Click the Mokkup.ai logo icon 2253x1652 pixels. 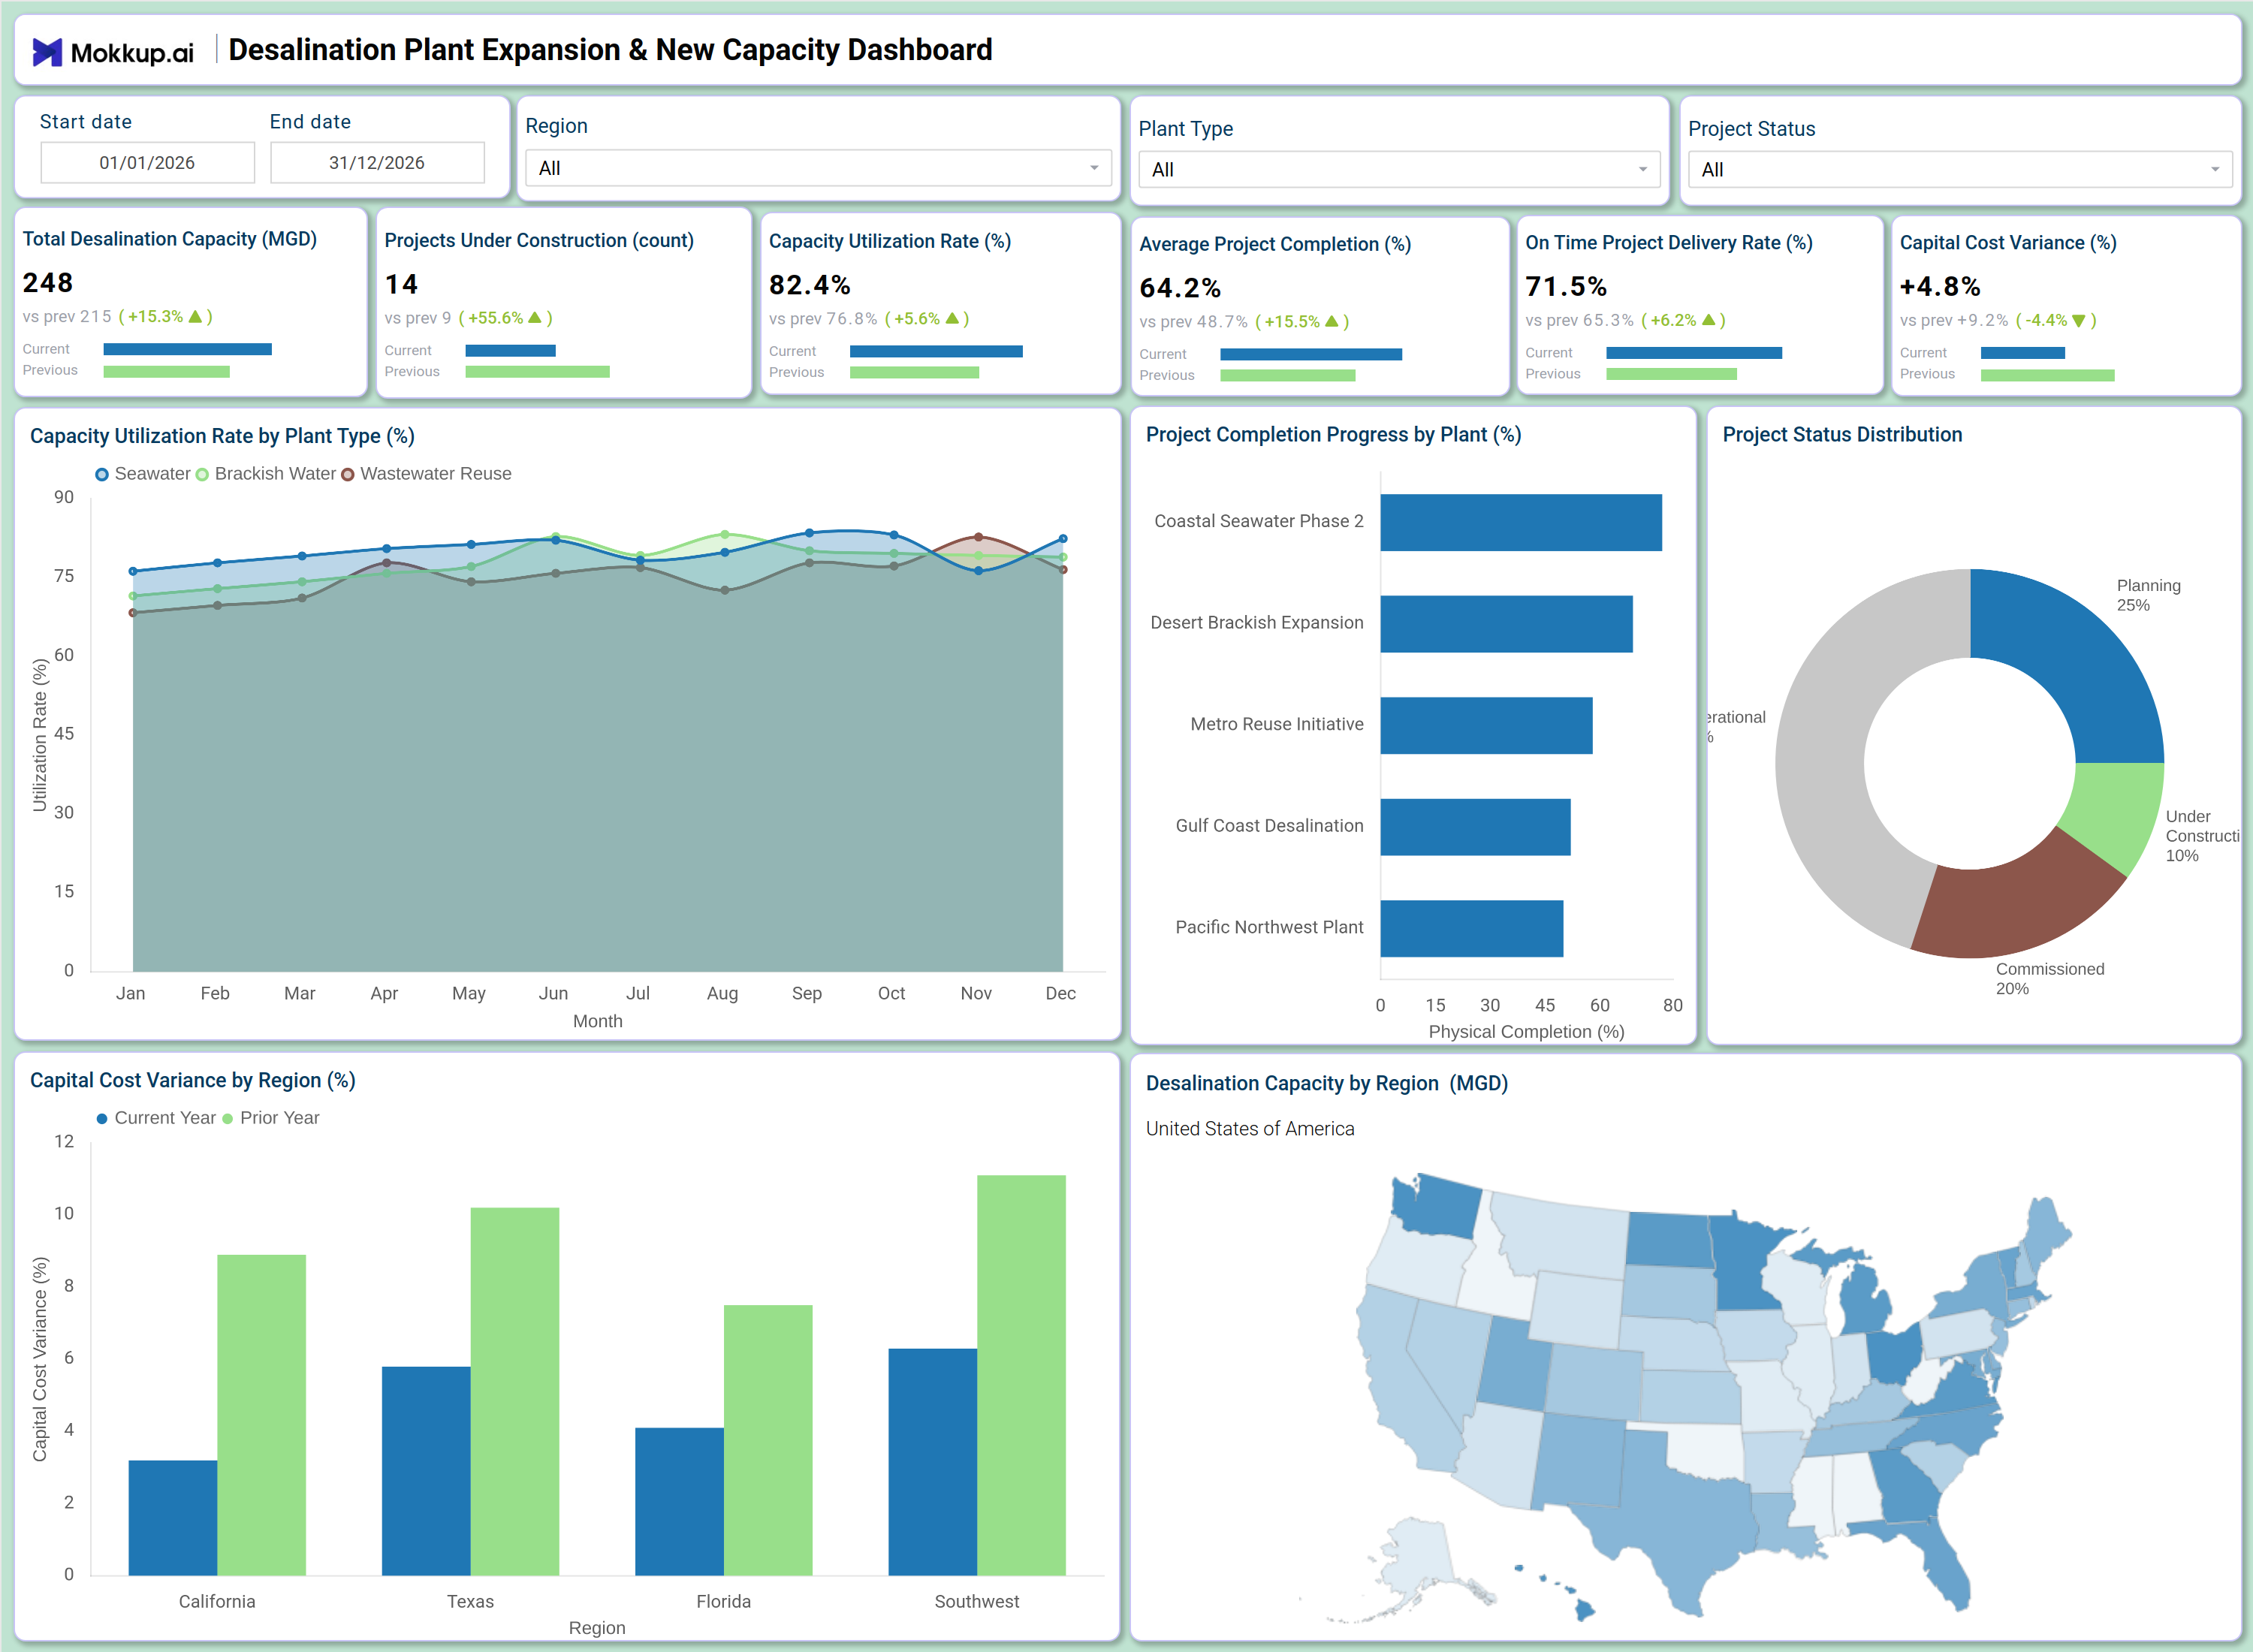(x=47, y=52)
